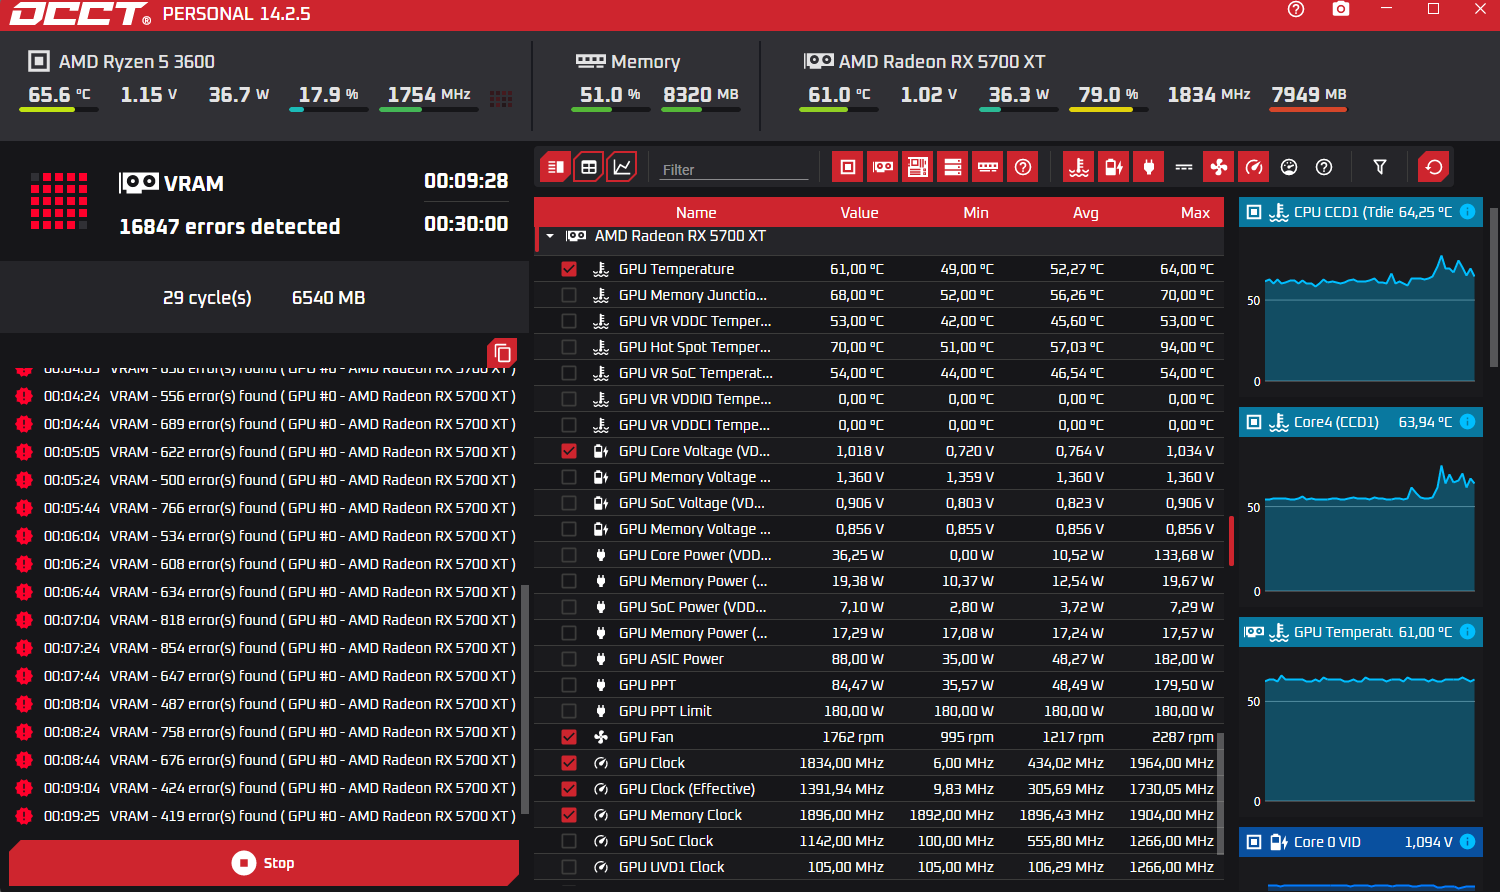
Task: Click the AMD Ryzen 5 3600 header label
Action: [137, 62]
